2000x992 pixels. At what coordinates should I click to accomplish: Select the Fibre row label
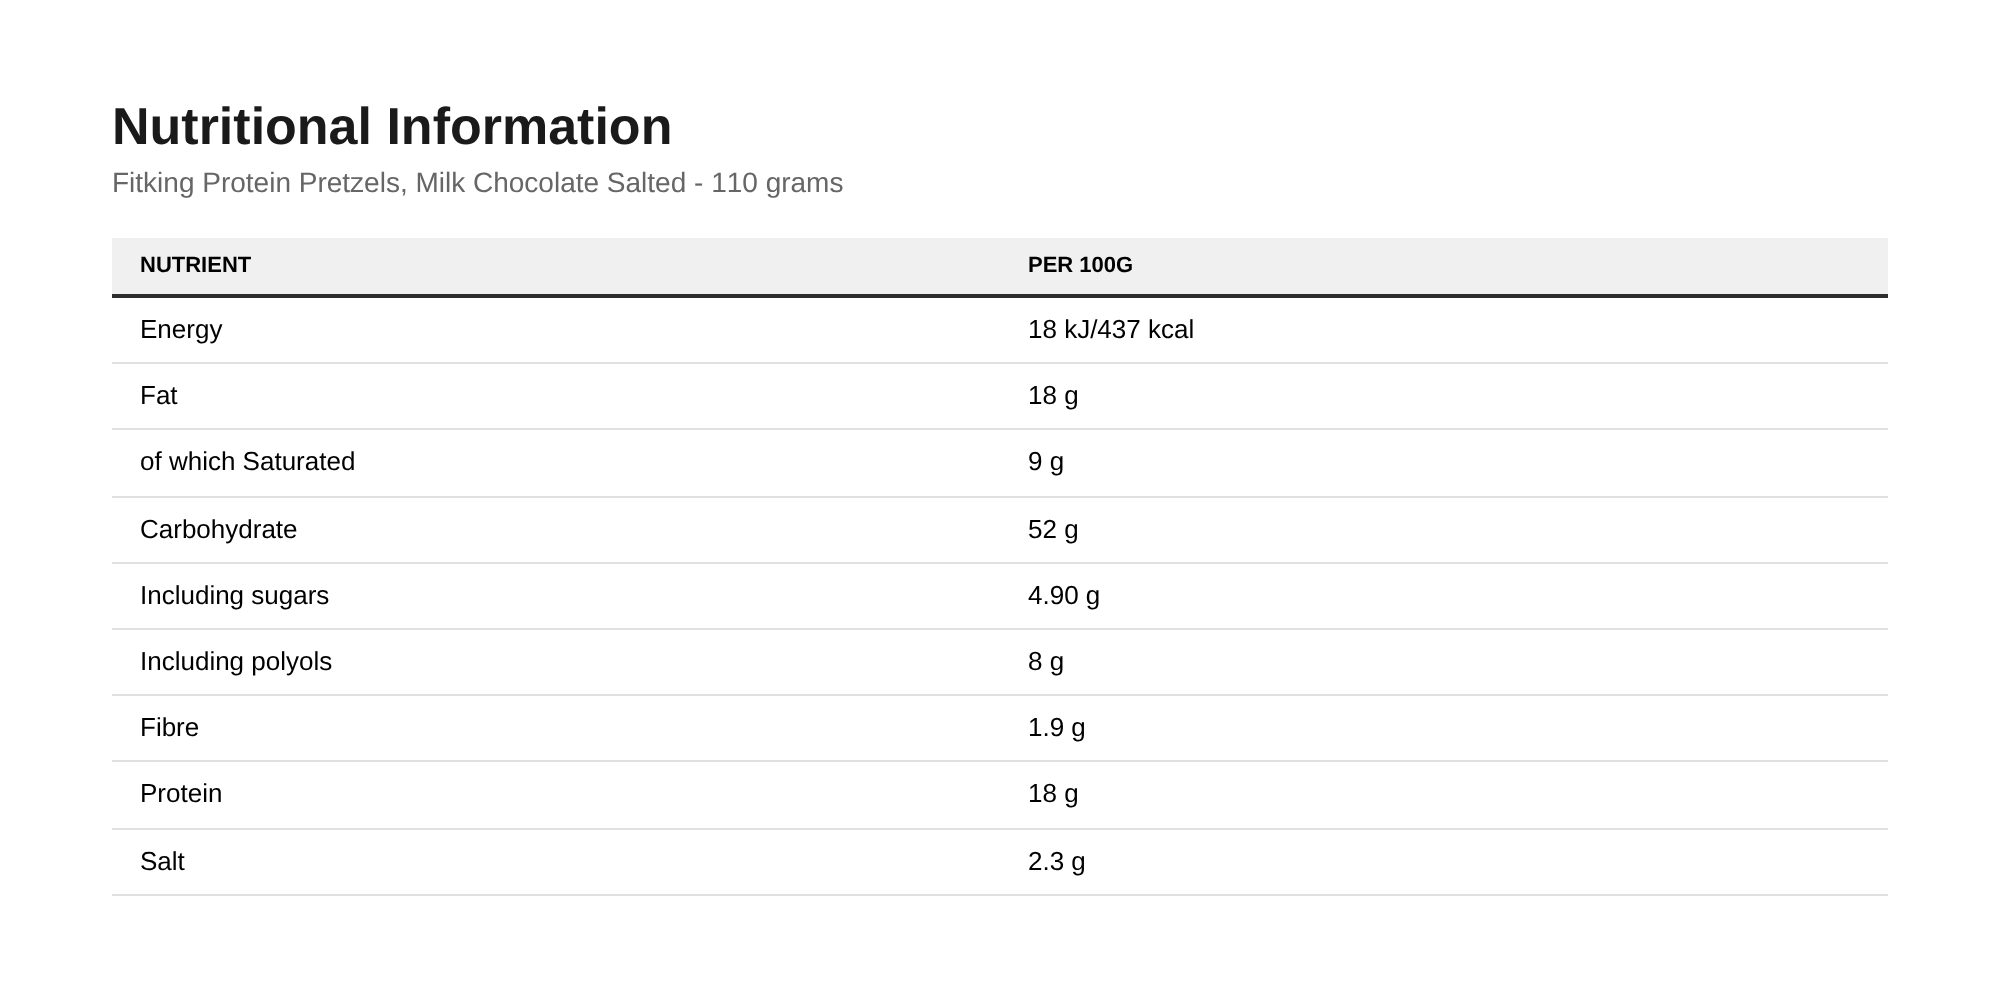[169, 728]
